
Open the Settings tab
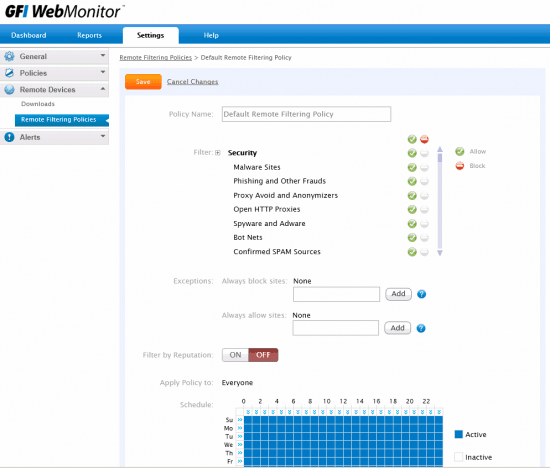click(x=150, y=35)
